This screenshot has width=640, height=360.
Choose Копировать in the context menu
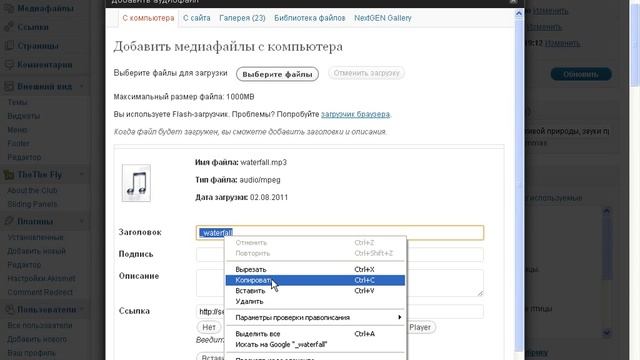[x=315, y=280]
